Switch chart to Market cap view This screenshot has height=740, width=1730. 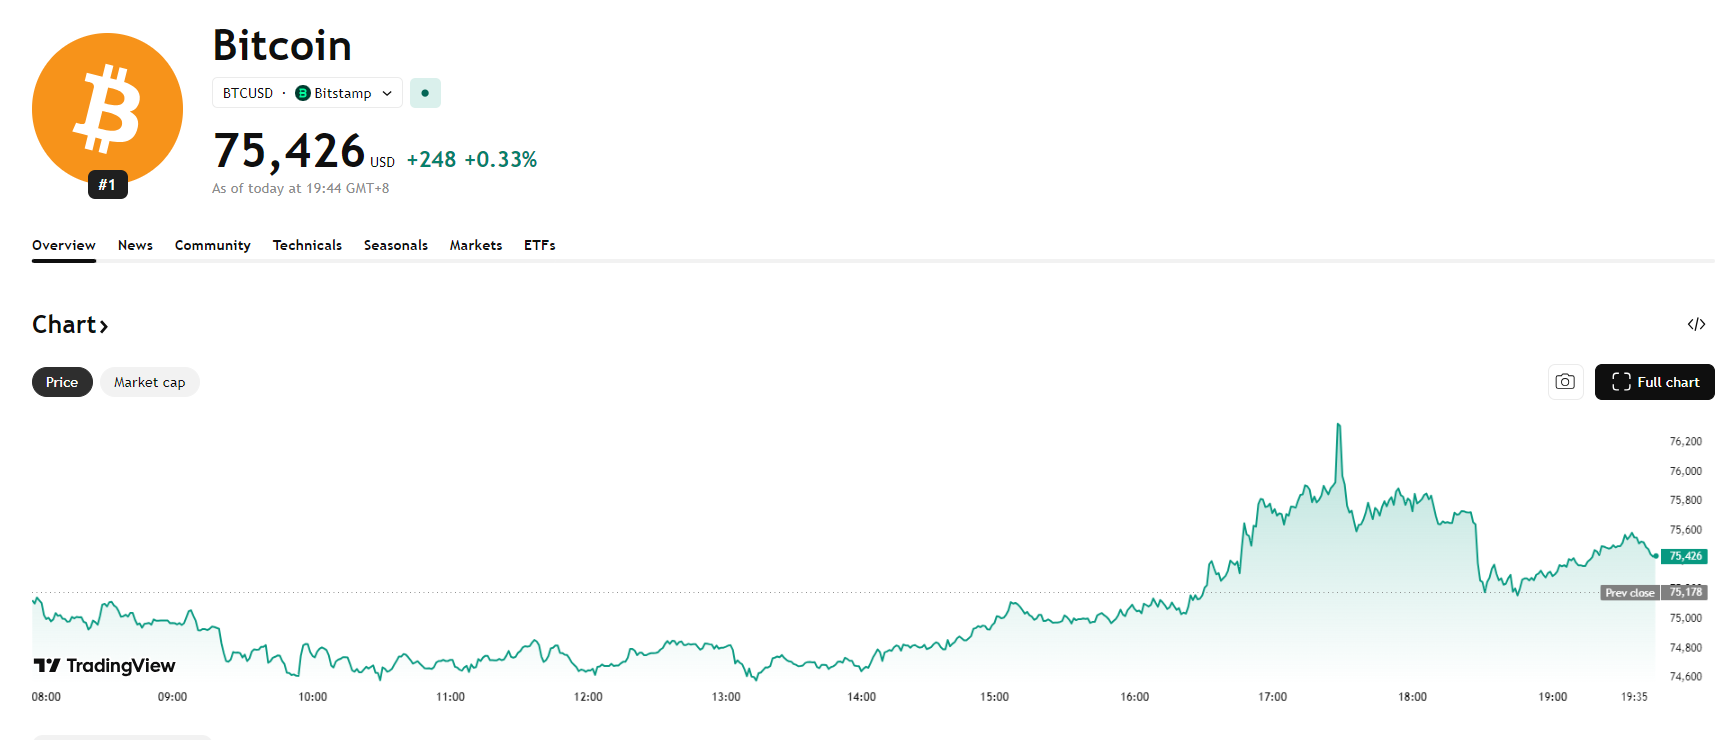point(149,381)
